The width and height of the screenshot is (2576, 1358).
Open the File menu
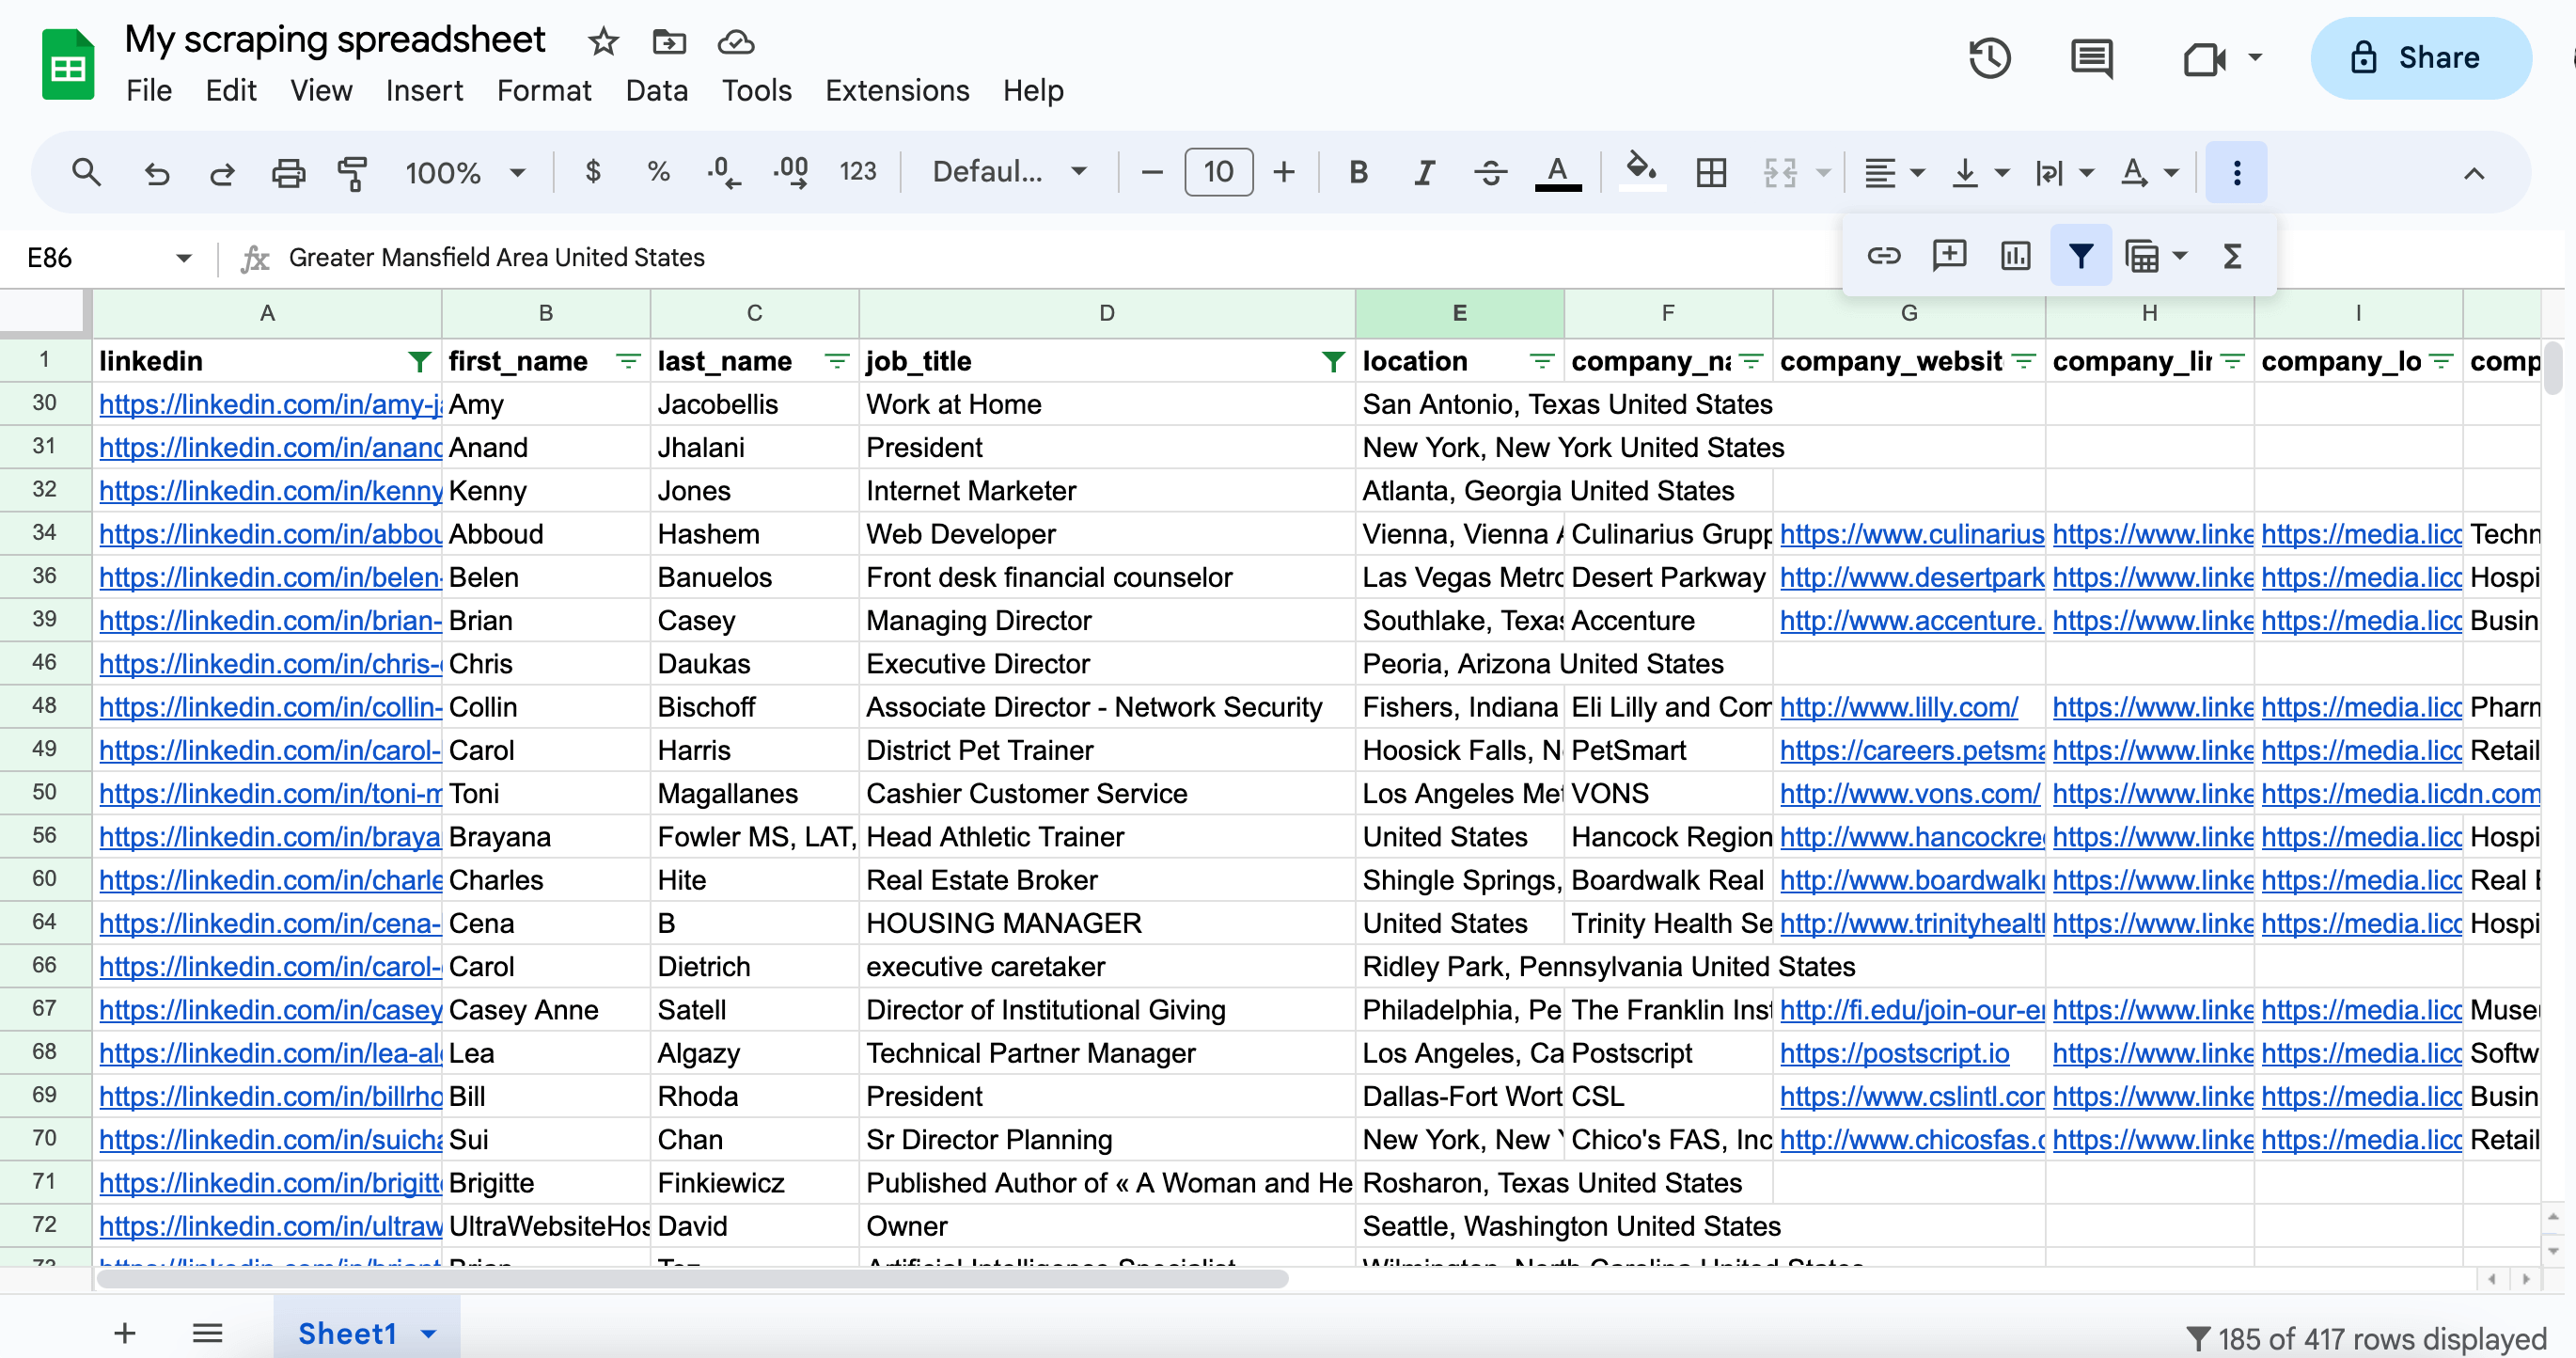click(149, 90)
